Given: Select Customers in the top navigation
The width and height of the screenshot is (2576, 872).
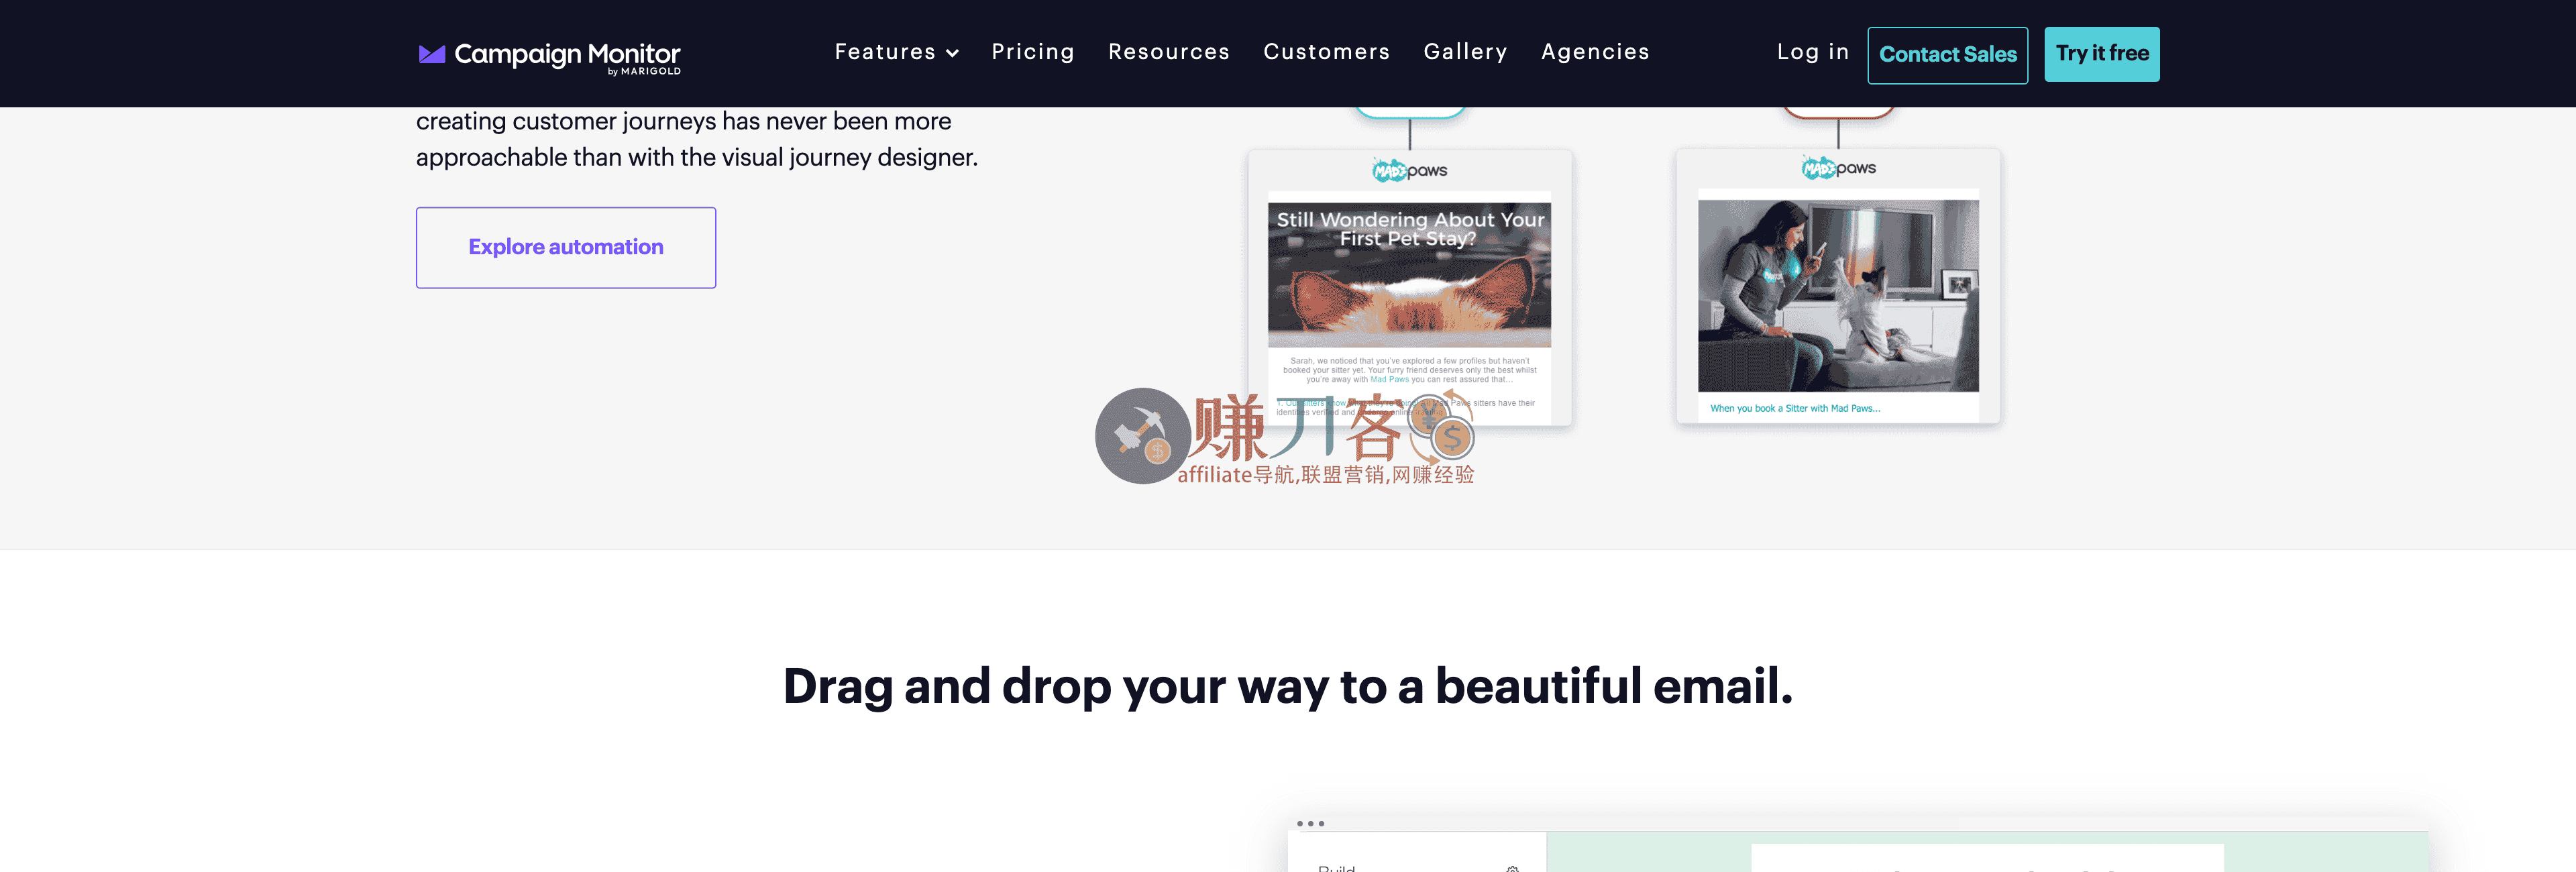Looking at the screenshot, I should [x=1326, y=52].
